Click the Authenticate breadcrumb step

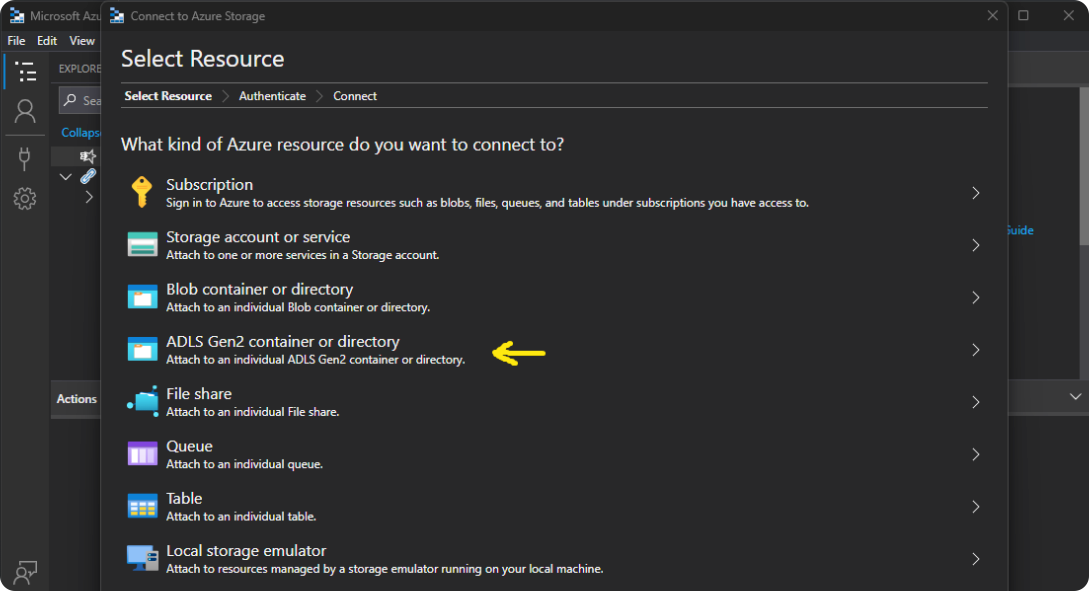point(272,96)
